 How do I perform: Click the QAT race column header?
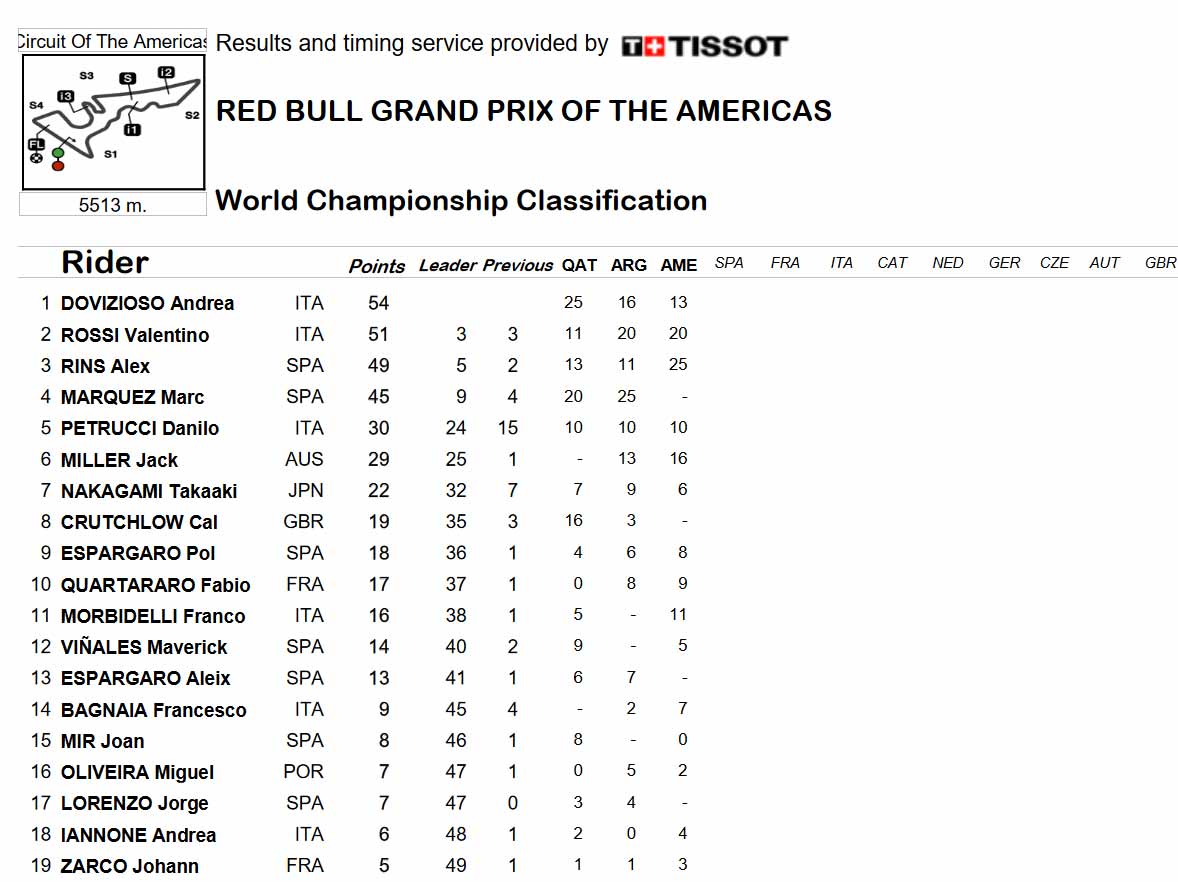click(579, 265)
